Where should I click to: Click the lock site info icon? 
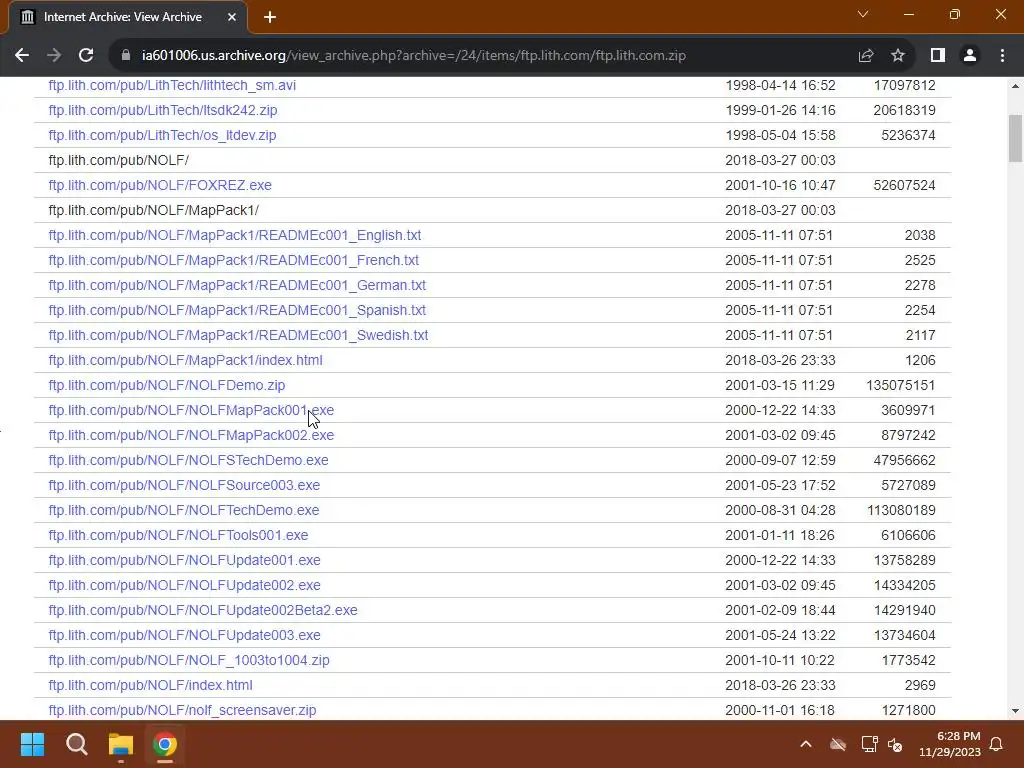126,56
